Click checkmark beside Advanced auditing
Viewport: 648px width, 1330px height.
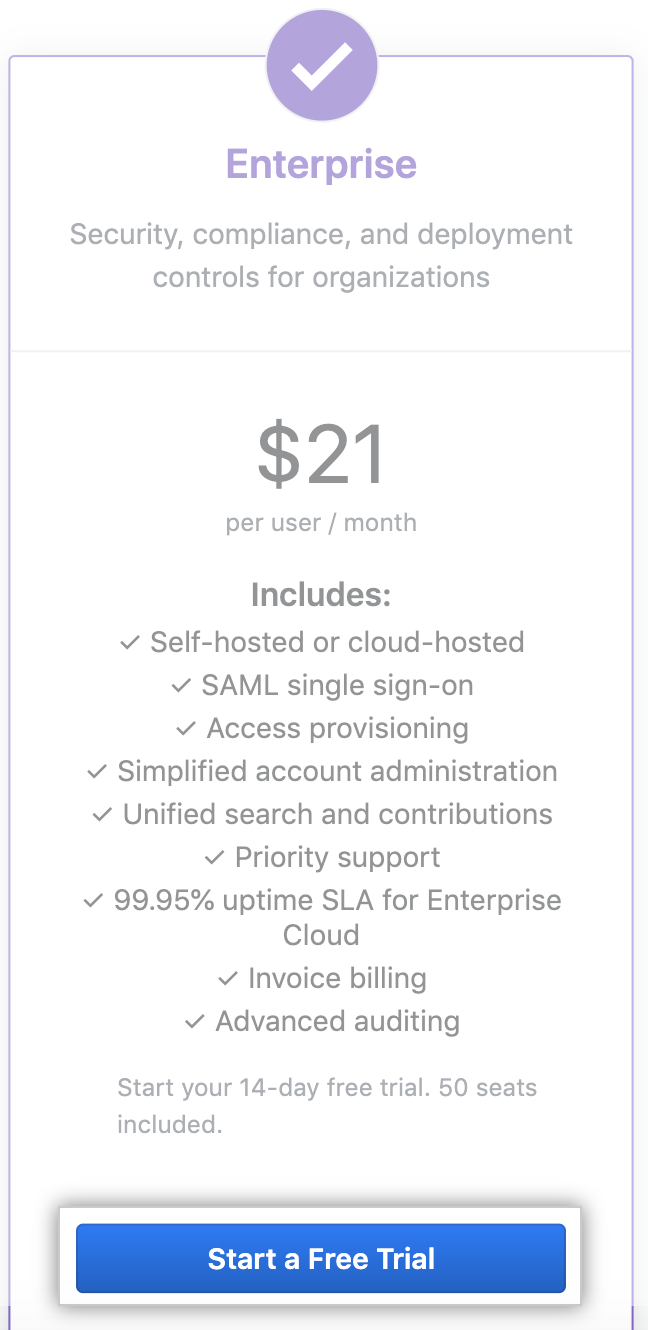point(195,1022)
